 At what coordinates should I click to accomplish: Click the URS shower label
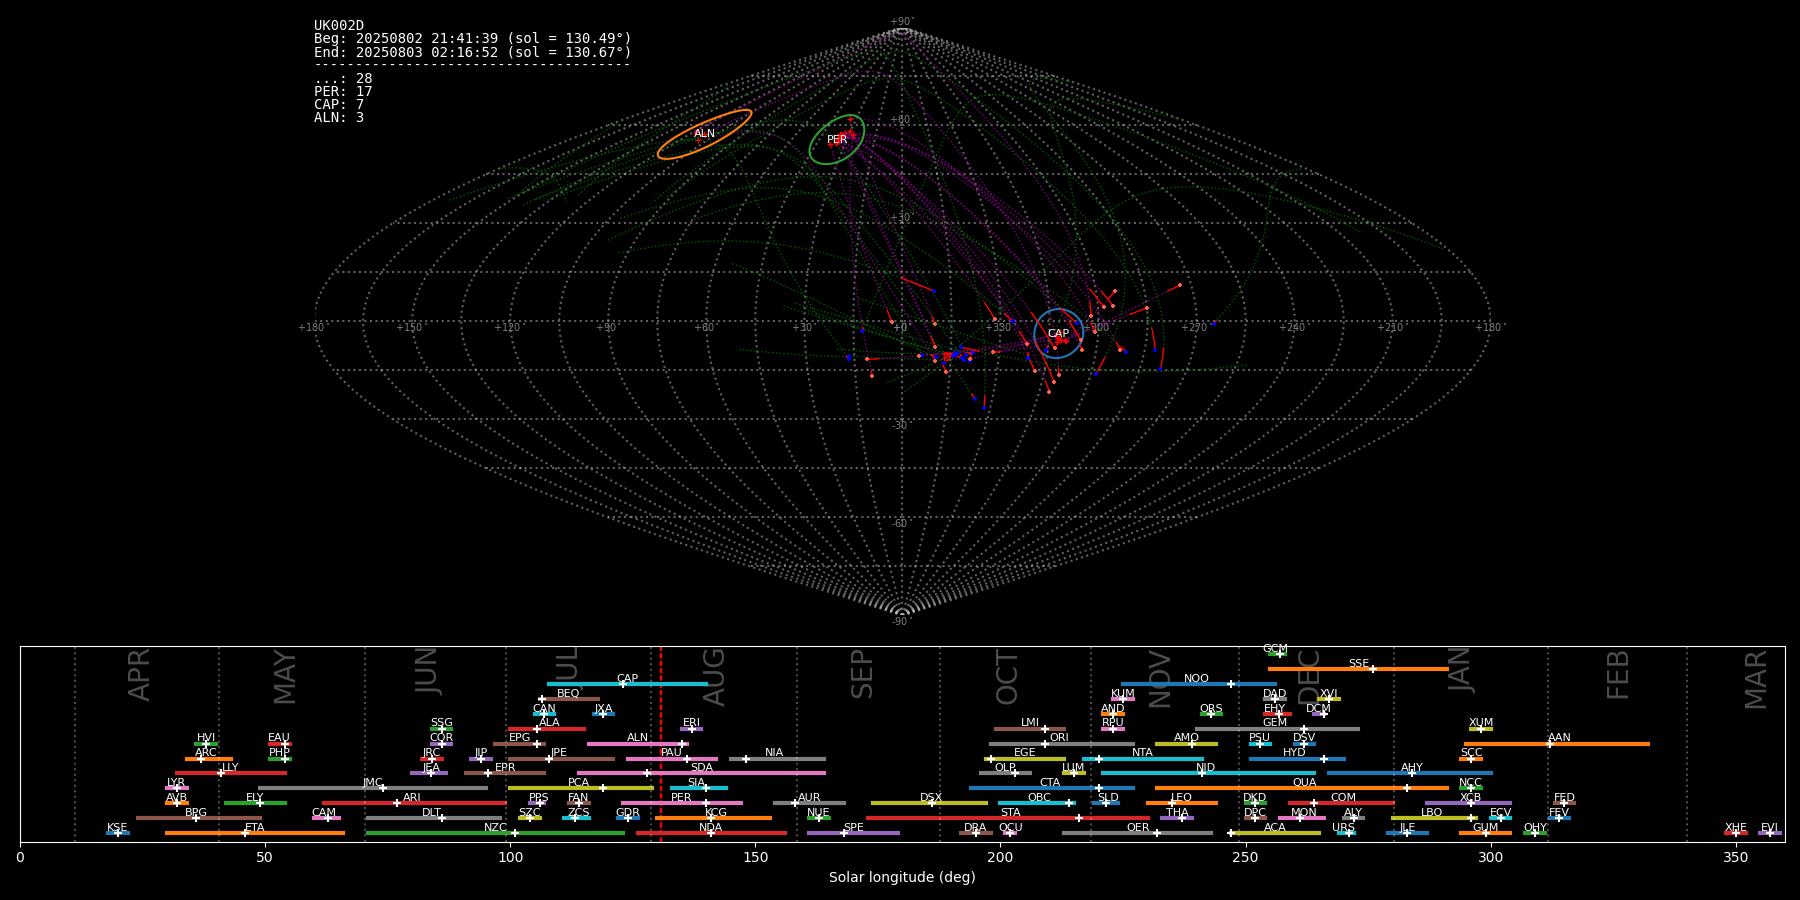pos(1343,828)
